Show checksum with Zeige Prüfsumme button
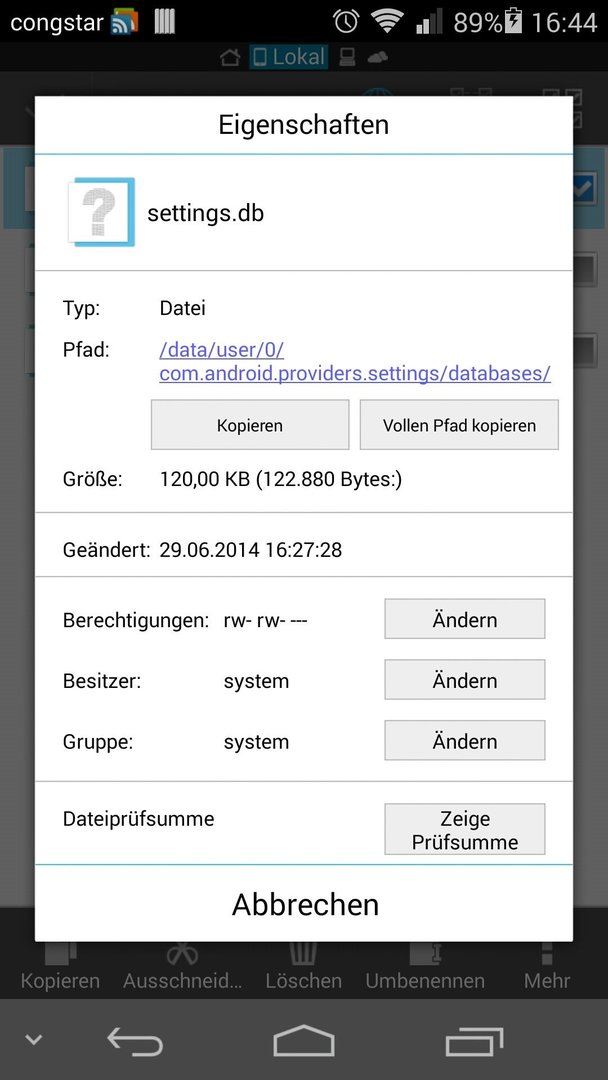This screenshot has width=608, height=1080. (x=465, y=830)
